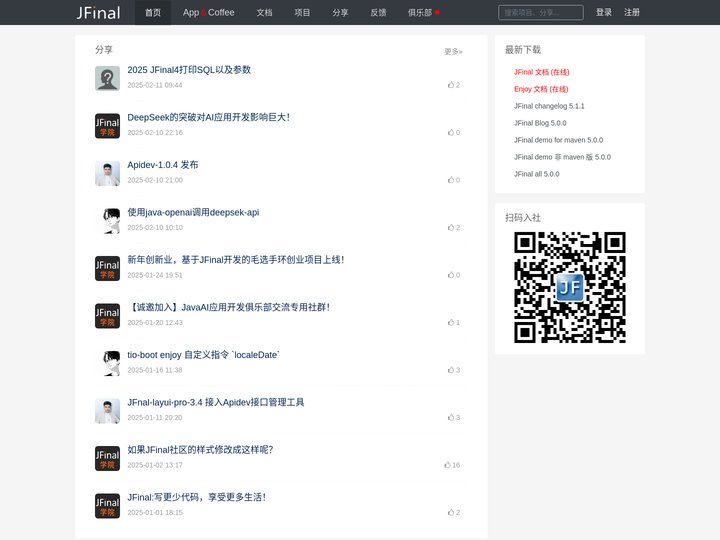
Task: Open the 分享 item in top navigation
Action: point(340,12)
